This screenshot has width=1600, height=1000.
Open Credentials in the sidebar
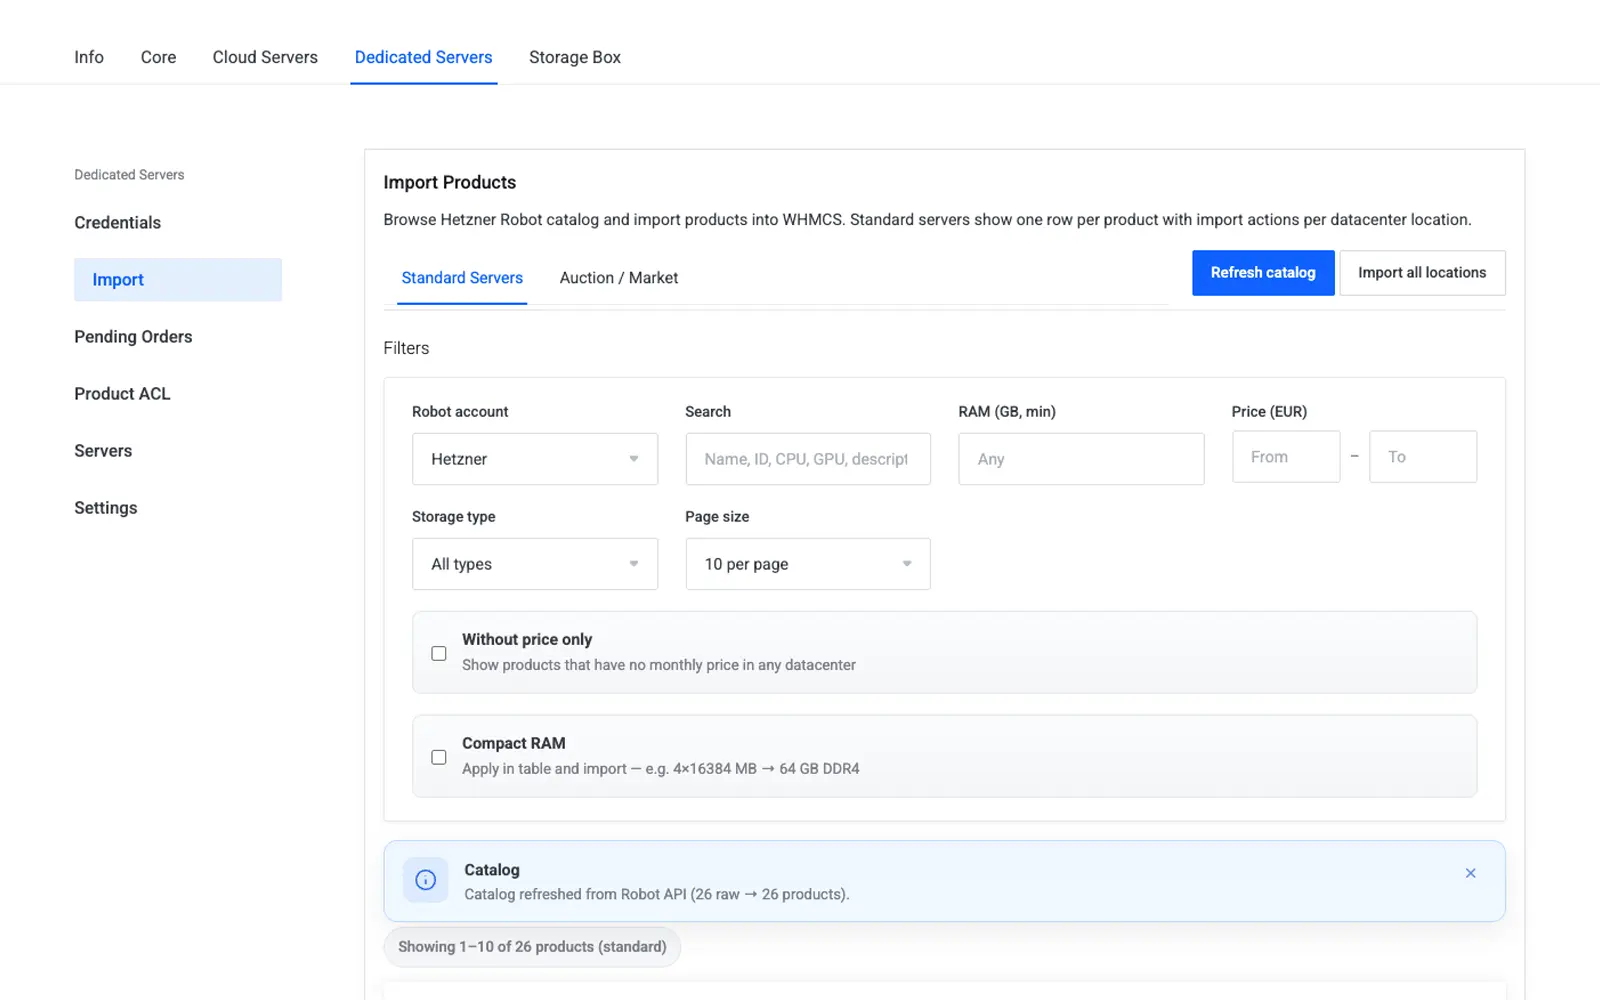pos(118,223)
